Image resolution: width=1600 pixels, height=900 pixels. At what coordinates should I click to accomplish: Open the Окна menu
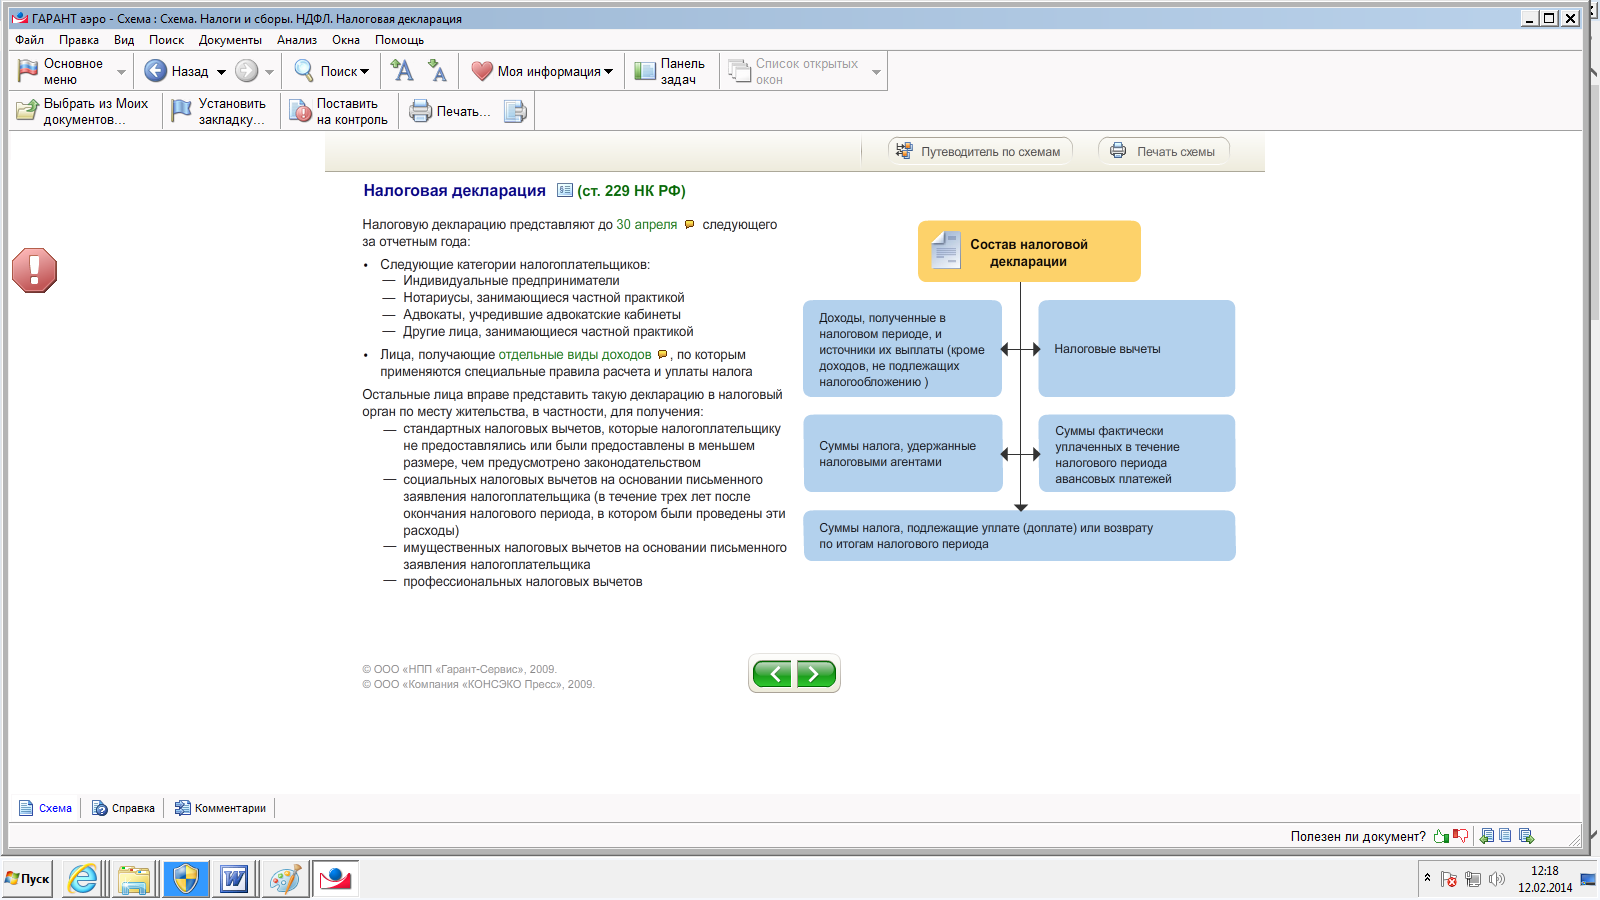click(346, 40)
